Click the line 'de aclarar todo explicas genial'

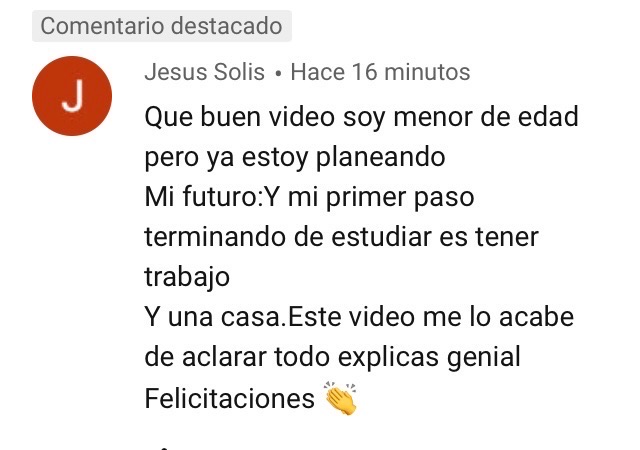click(333, 357)
